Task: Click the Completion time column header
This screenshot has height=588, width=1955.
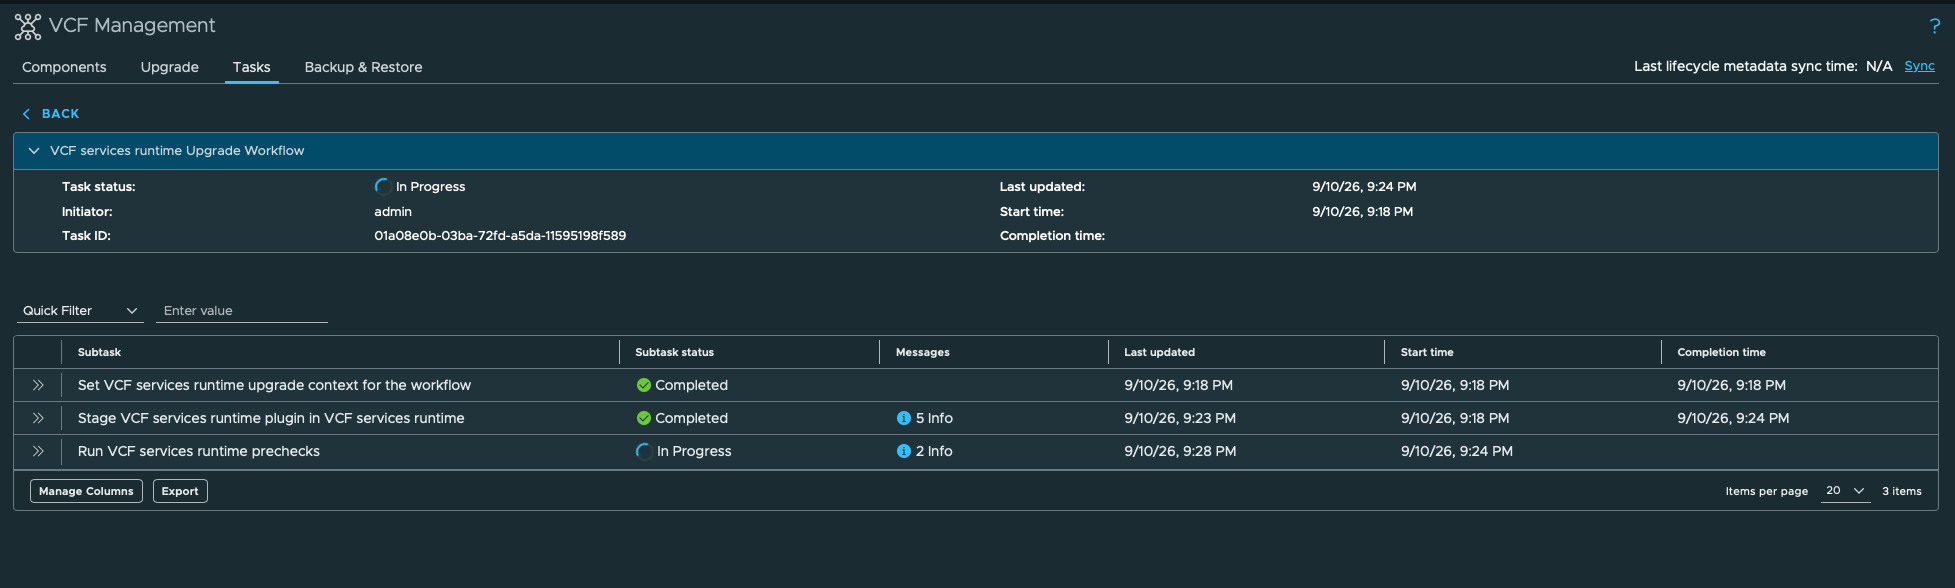Action: coord(1722,352)
